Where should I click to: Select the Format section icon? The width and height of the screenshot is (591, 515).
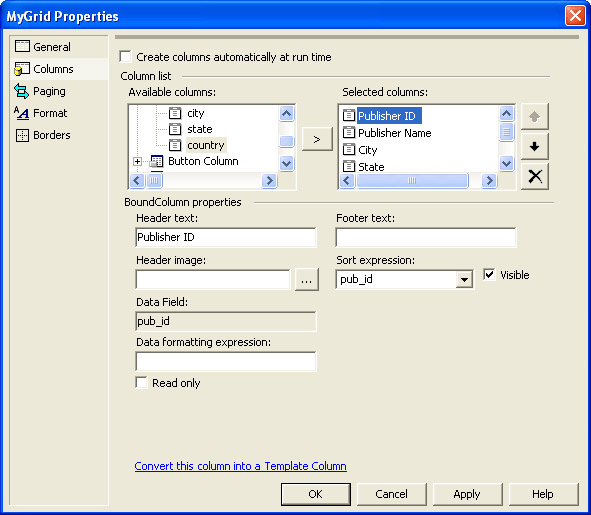point(21,113)
